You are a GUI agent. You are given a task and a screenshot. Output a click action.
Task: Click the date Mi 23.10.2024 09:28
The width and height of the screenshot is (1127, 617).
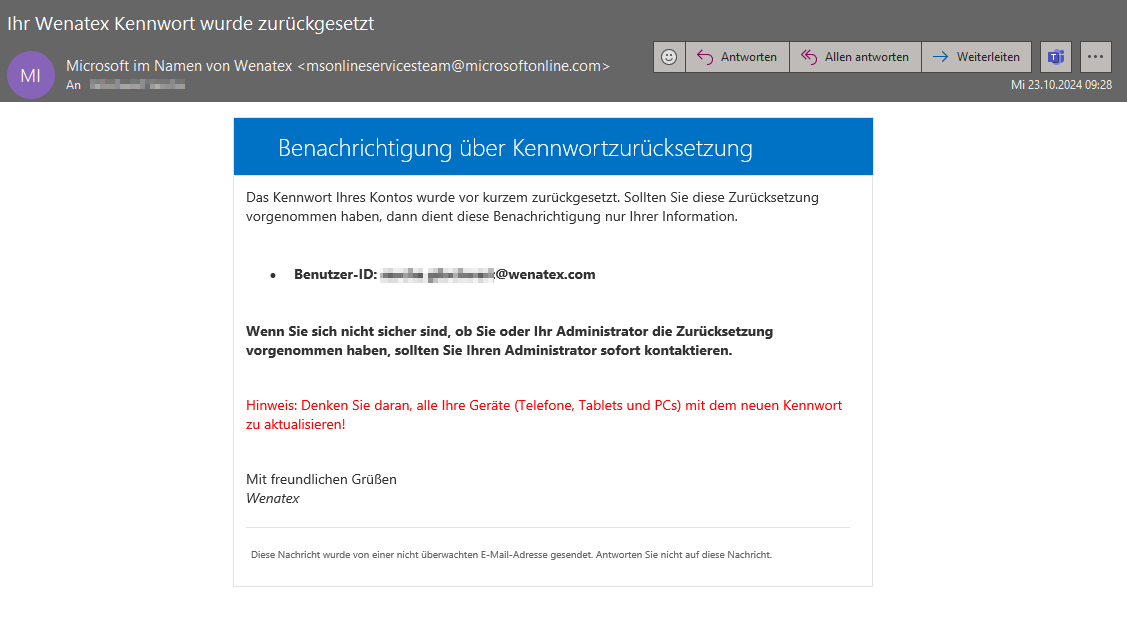click(x=1061, y=85)
